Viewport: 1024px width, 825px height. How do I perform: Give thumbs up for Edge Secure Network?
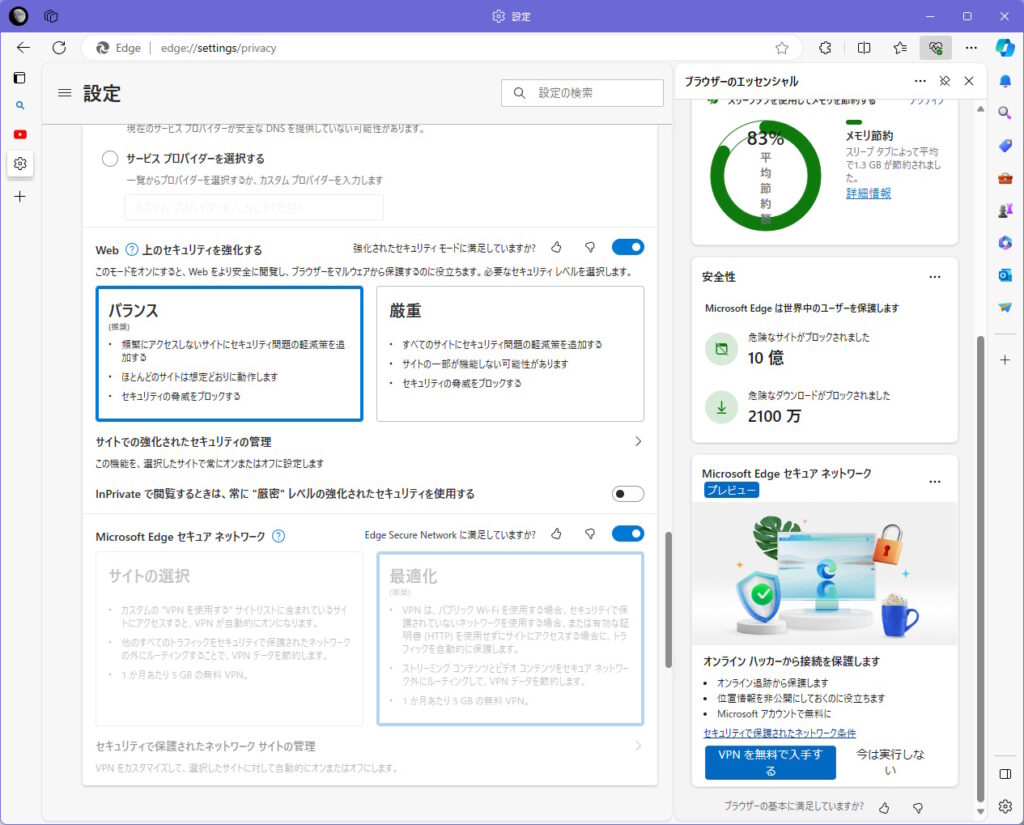coord(556,534)
